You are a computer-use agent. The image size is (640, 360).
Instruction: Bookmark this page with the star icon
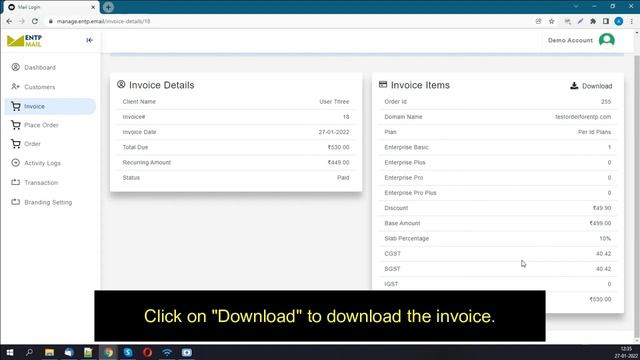point(551,21)
